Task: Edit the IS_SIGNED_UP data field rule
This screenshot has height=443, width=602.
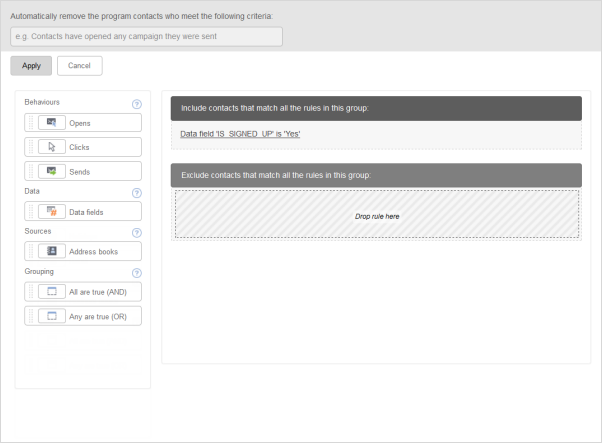Action: coord(240,134)
